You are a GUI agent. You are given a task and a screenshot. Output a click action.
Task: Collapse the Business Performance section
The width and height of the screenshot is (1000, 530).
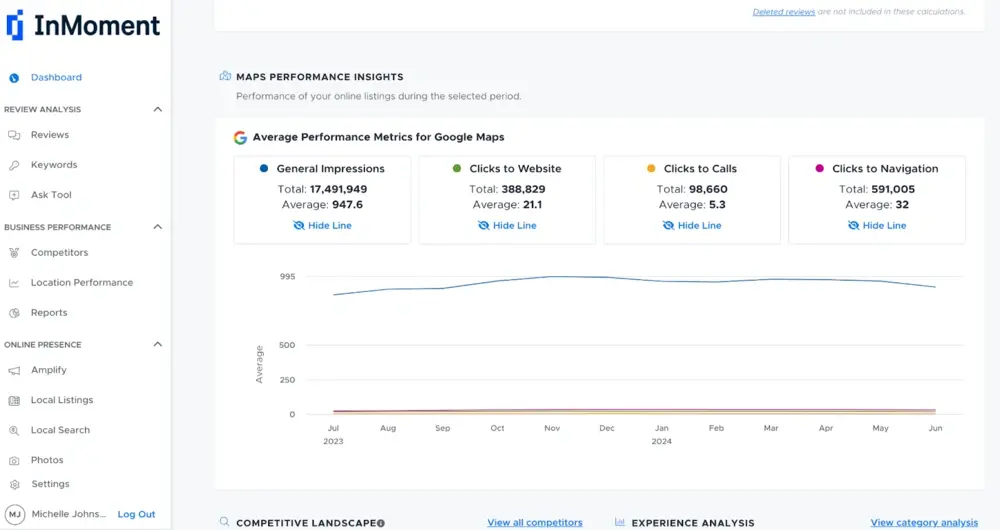pos(157,227)
